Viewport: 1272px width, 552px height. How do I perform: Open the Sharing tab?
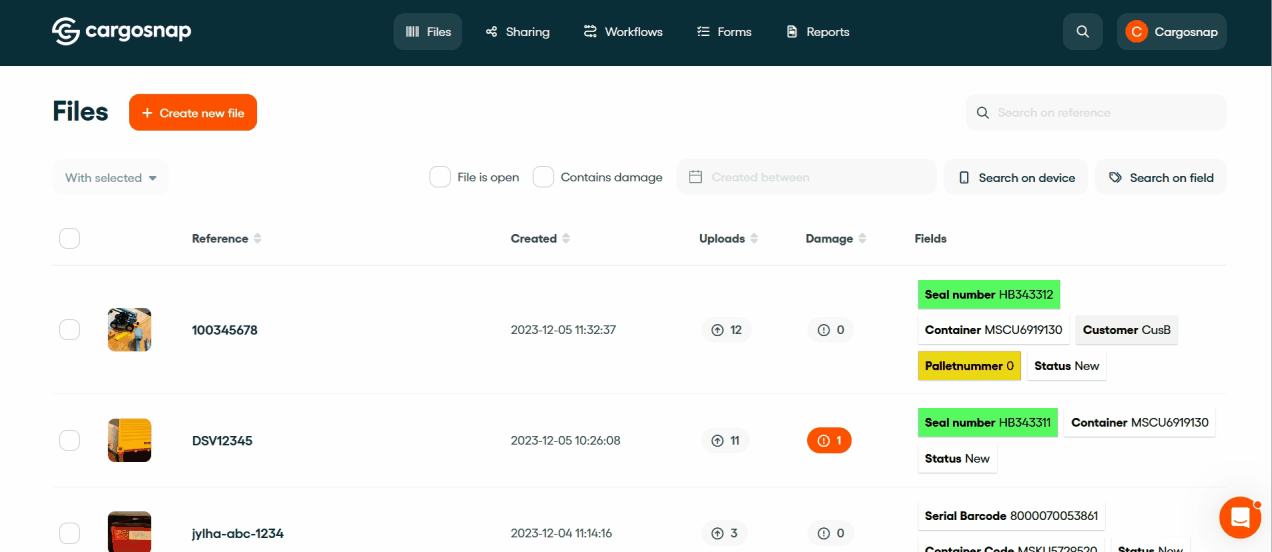pos(518,32)
